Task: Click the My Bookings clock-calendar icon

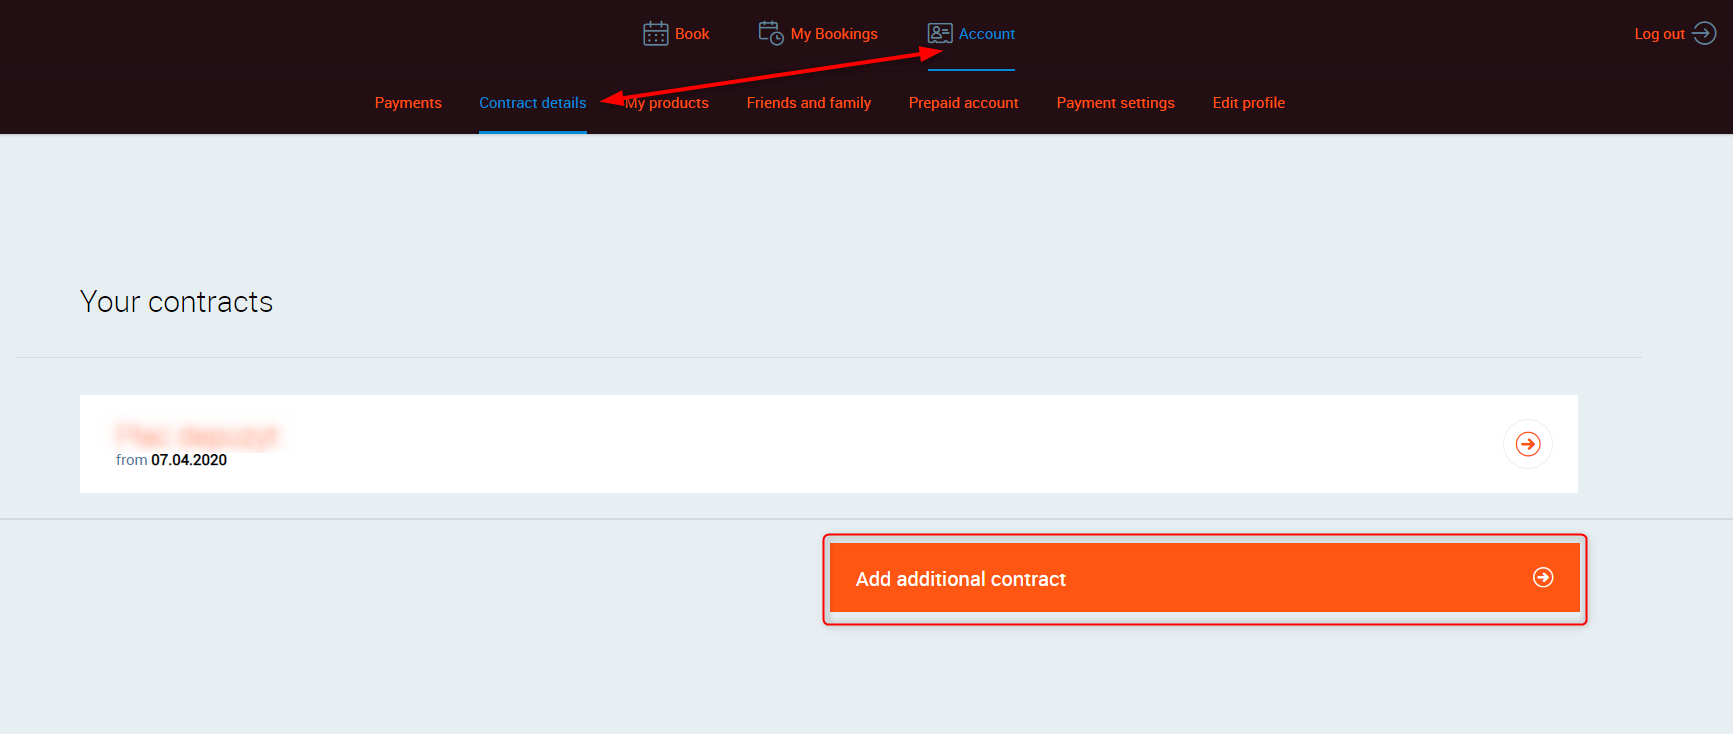Action: [770, 34]
